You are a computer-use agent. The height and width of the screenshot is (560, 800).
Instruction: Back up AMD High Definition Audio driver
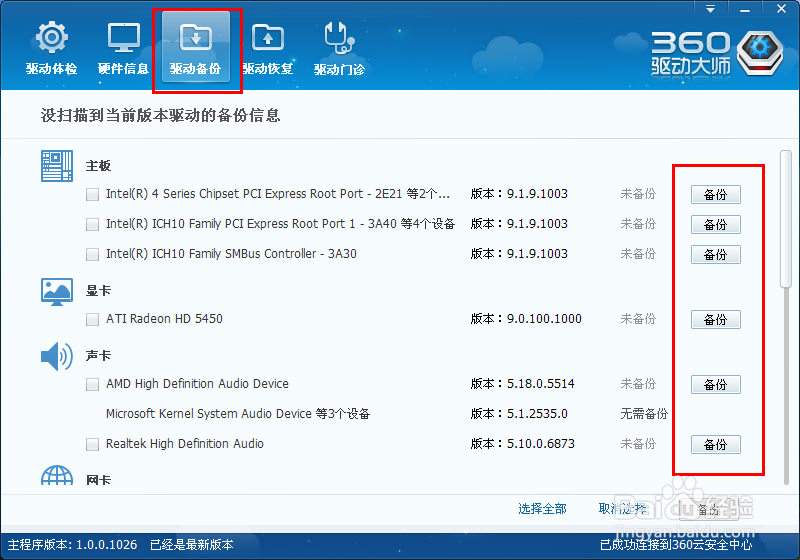(x=715, y=384)
